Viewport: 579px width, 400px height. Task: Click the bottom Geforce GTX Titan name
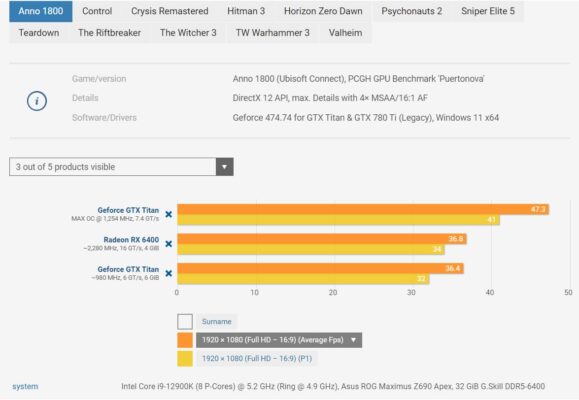pyautogui.click(x=128, y=269)
